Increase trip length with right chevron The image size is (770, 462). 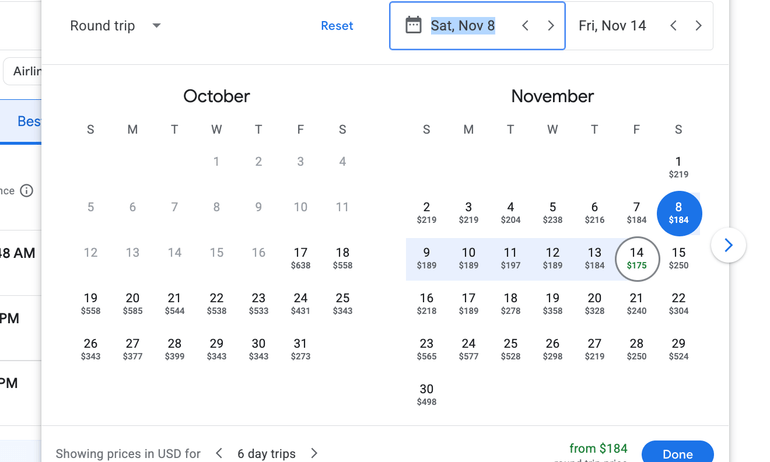(314, 453)
